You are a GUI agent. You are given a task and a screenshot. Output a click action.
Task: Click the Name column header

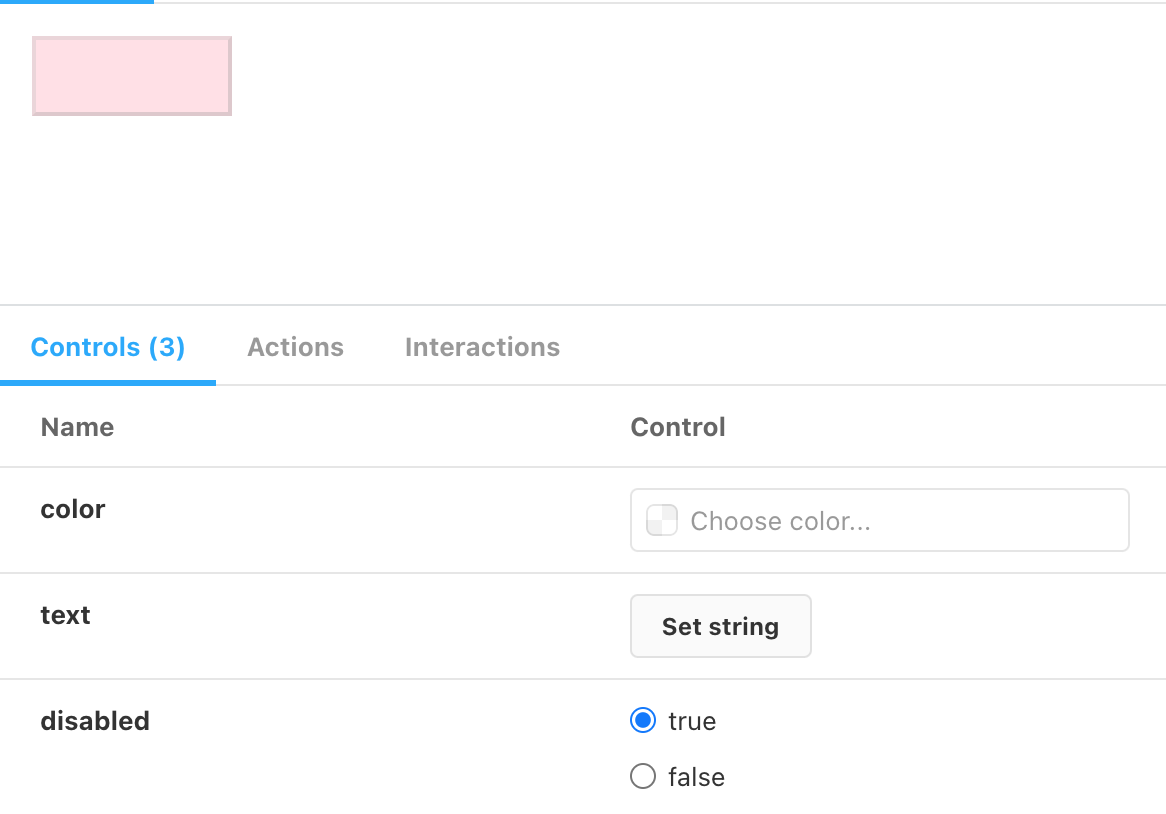(x=77, y=427)
